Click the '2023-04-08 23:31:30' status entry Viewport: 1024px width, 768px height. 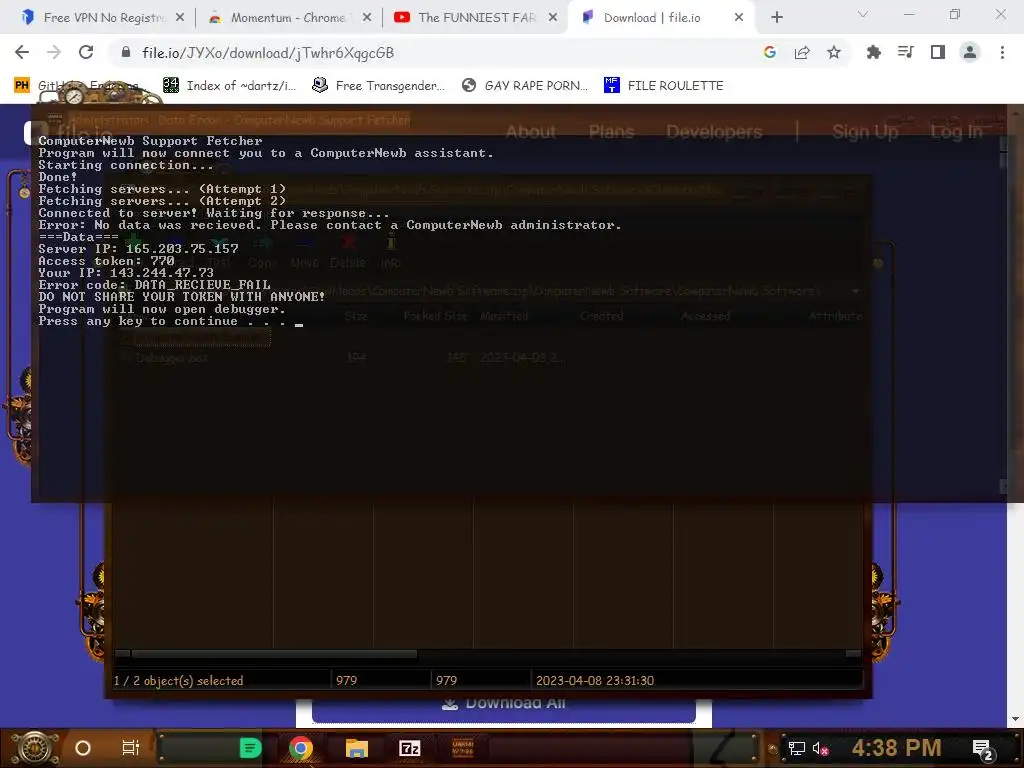[595, 680]
